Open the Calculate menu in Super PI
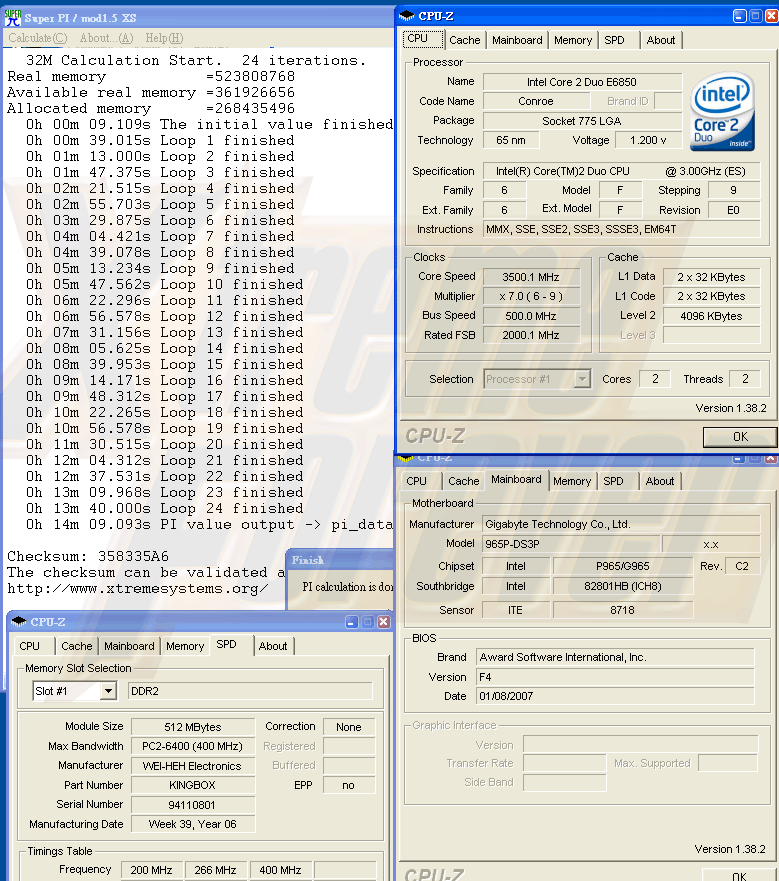This screenshot has width=779, height=881. point(38,38)
